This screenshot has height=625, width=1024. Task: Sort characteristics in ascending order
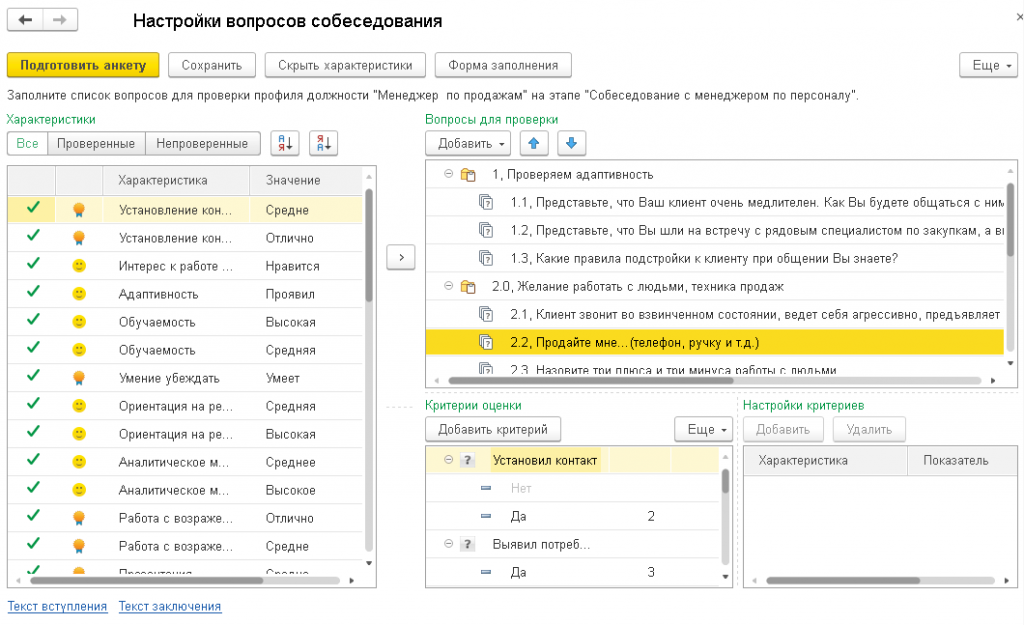[x=285, y=143]
